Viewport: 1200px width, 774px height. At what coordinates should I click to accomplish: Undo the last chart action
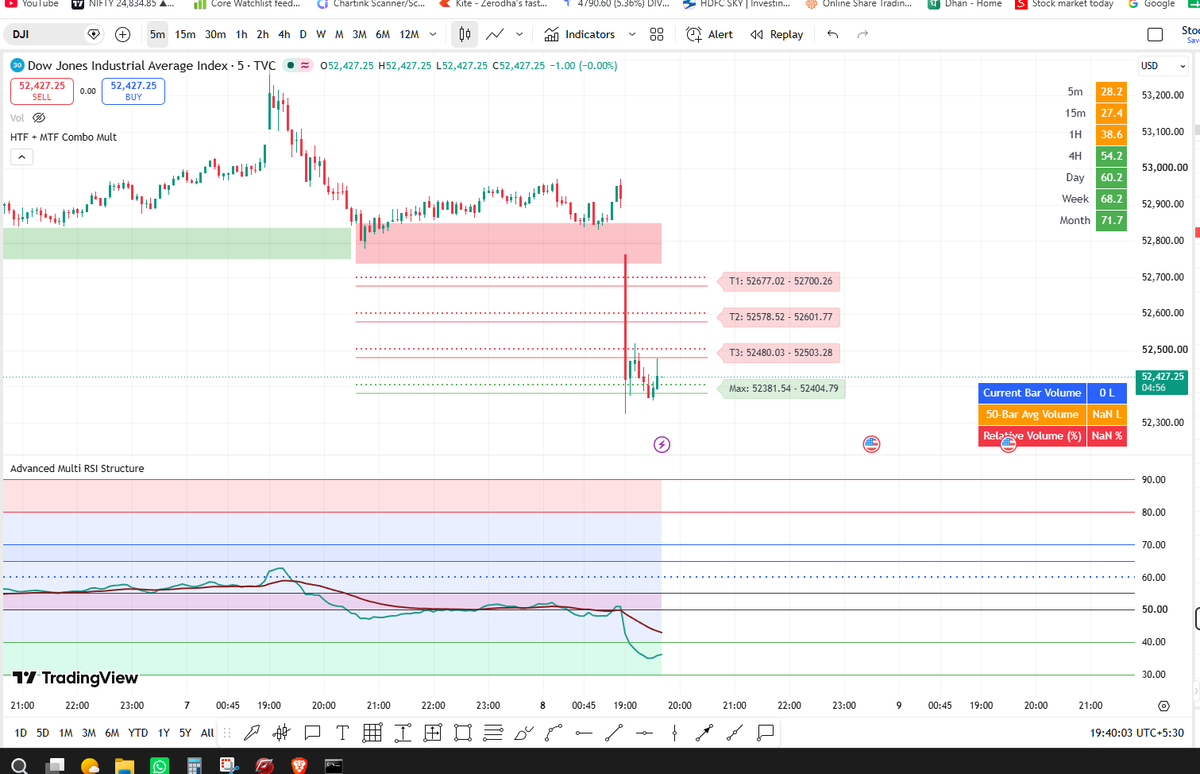(833, 34)
